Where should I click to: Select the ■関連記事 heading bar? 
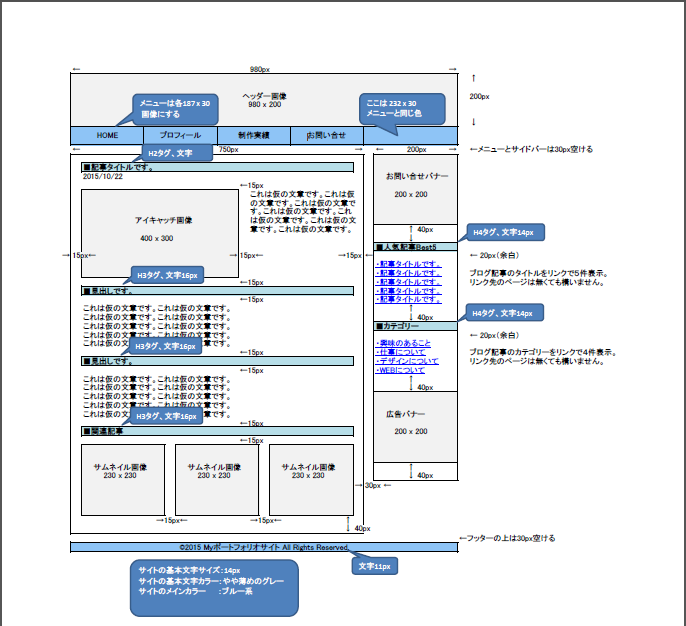click(x=217, y=431)
